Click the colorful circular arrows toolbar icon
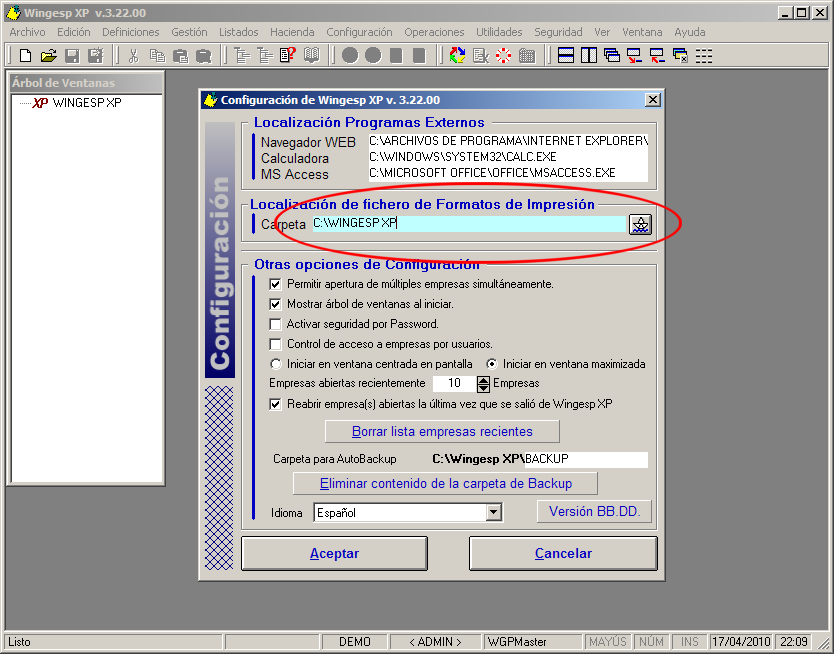Screen dimensions: 834x654 point(457,55)
